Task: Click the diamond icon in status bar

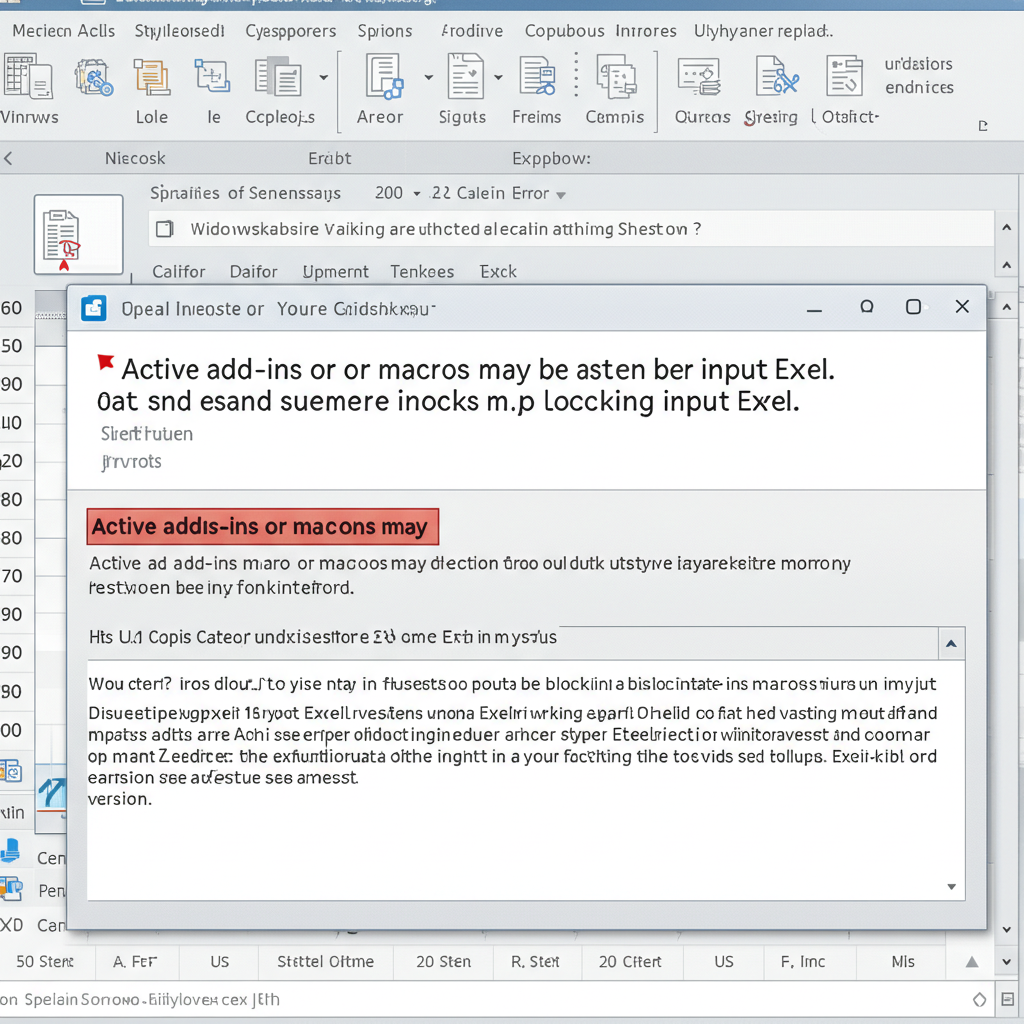Action: pos(979,1000)
